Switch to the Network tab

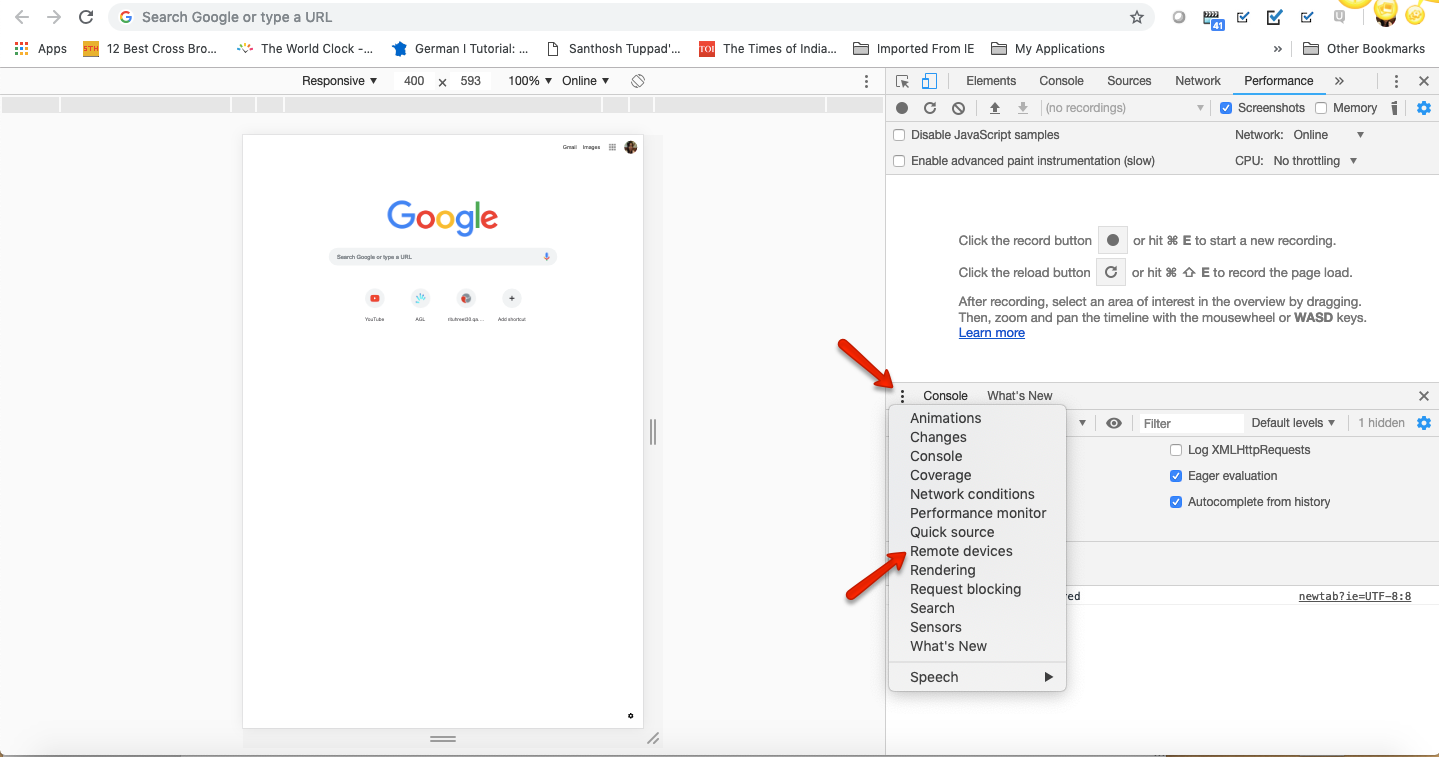coord(1197,80)
